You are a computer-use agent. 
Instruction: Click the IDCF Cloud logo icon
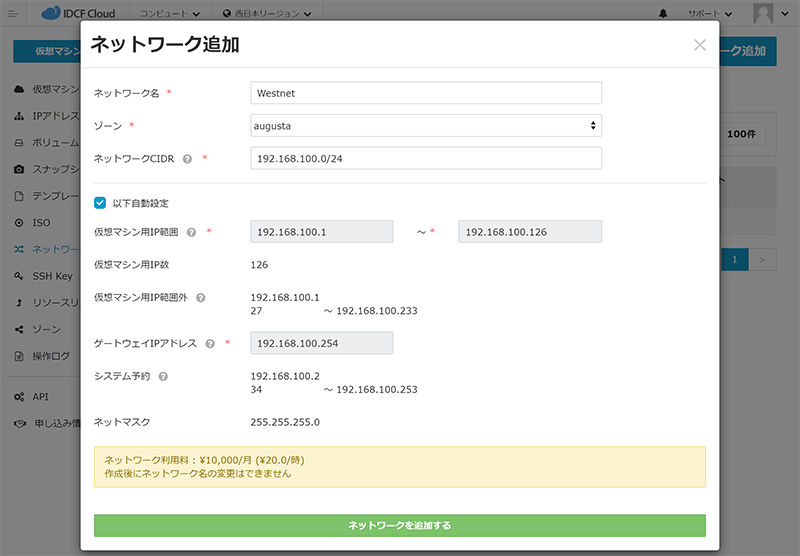click(x=52, y=13)
